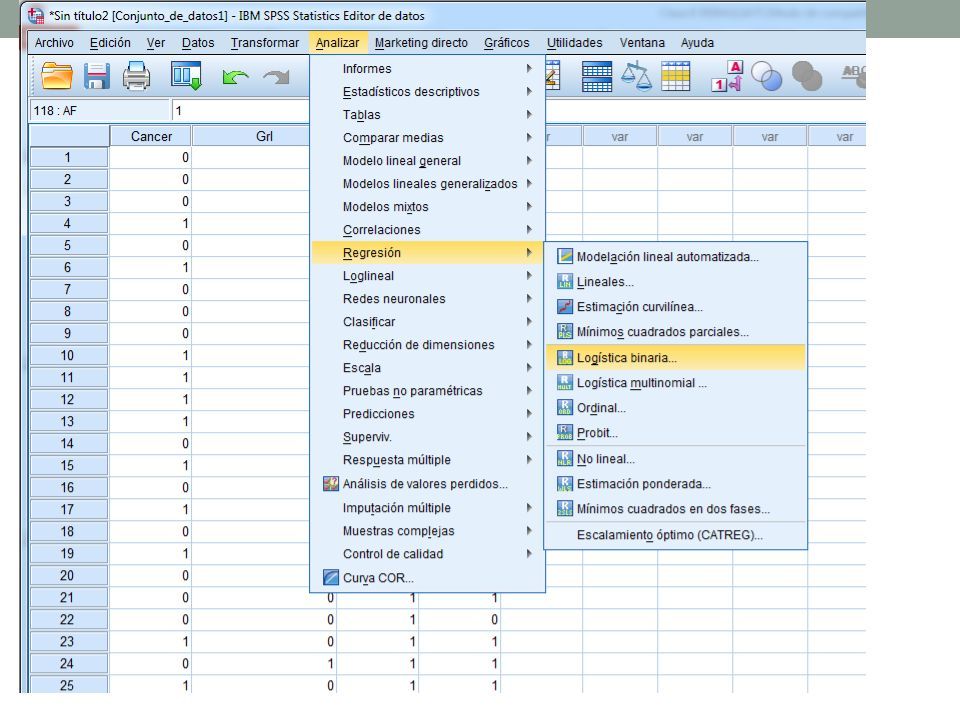Expand the Predicciones submenu
The image size is (960, 720).
coord(427,414)
